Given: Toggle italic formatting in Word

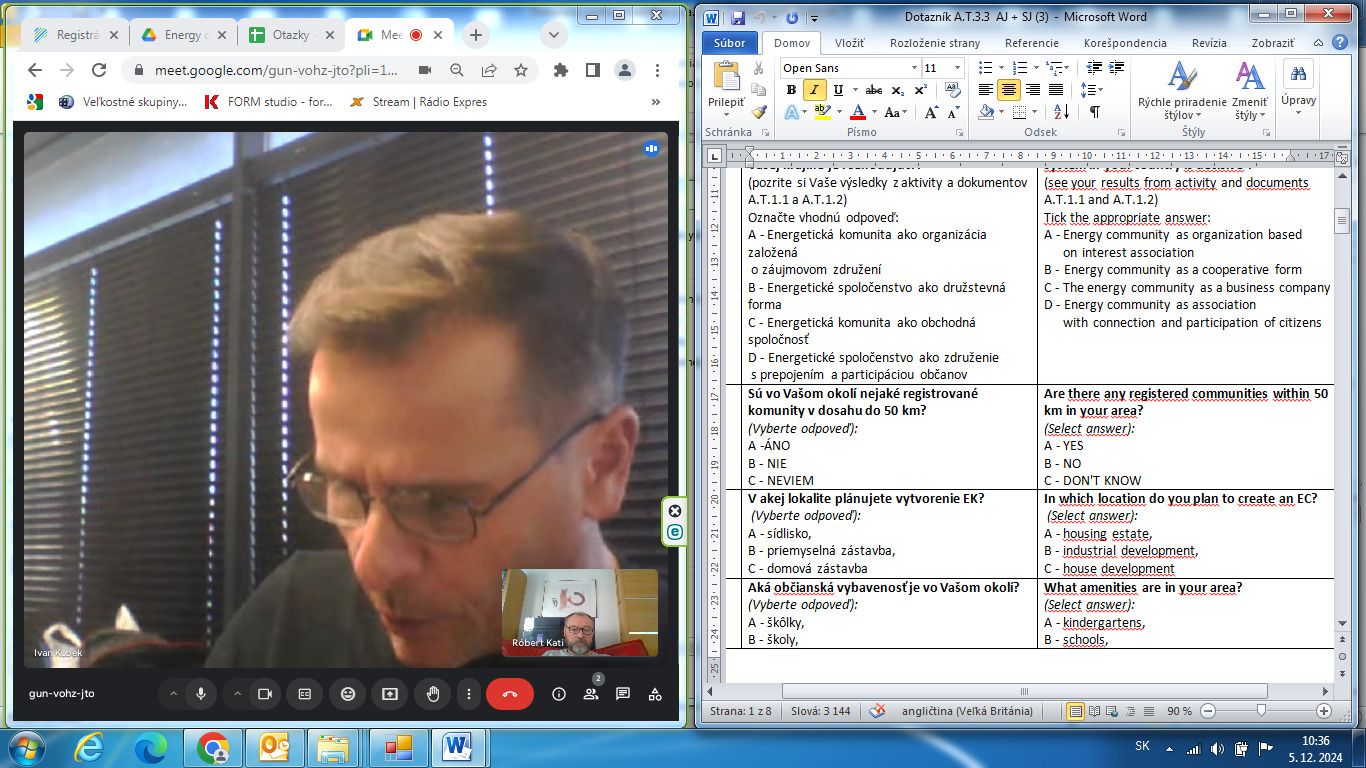Looking at the screenshot, I should tap(814, 90).
